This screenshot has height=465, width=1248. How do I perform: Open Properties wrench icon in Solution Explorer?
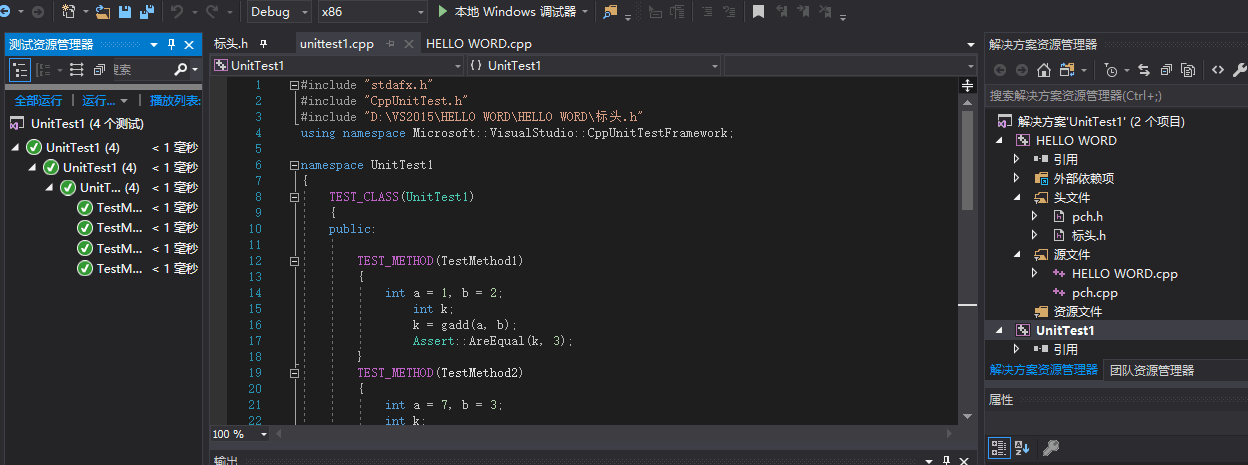[x=1240, y=70]
